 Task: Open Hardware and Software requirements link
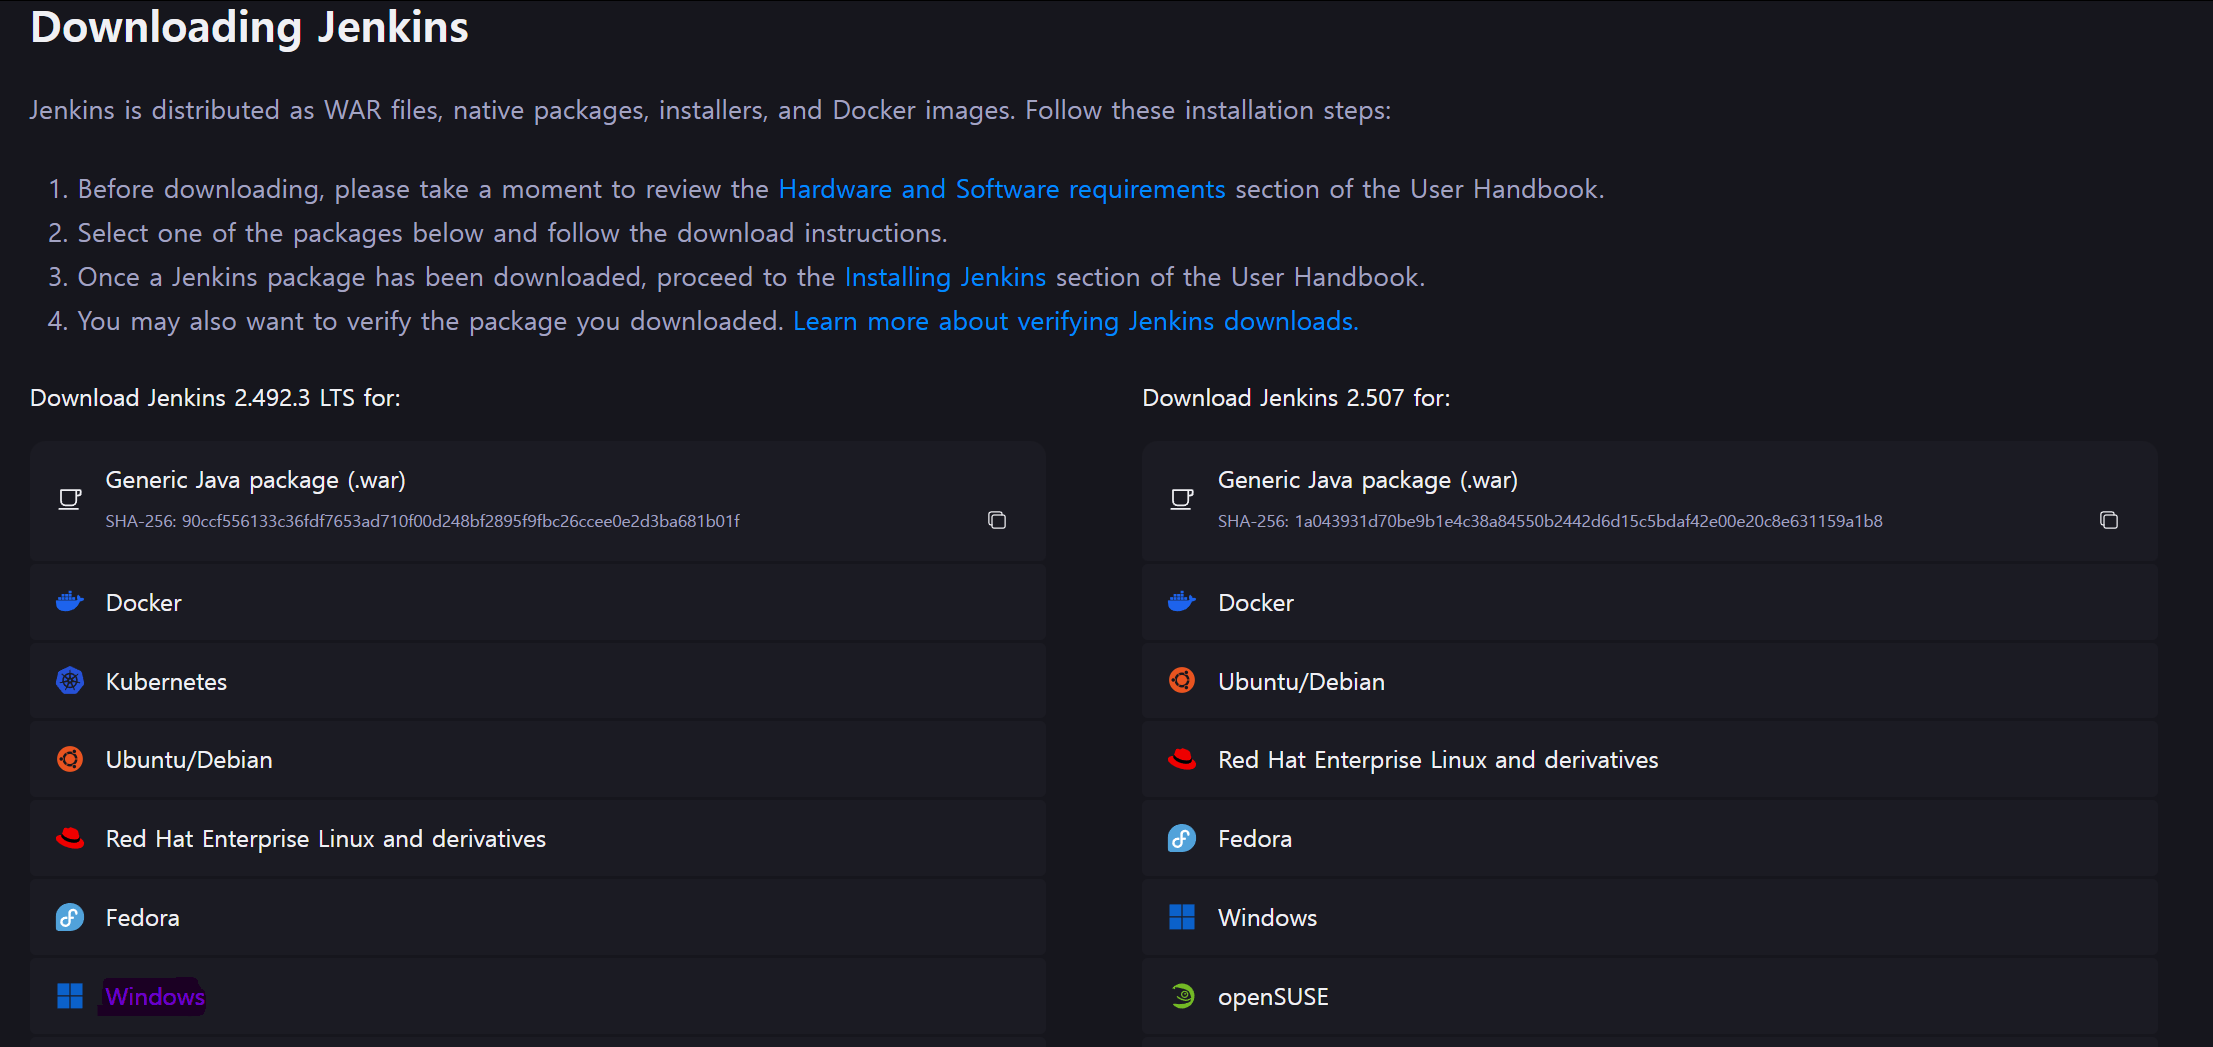1001,189
